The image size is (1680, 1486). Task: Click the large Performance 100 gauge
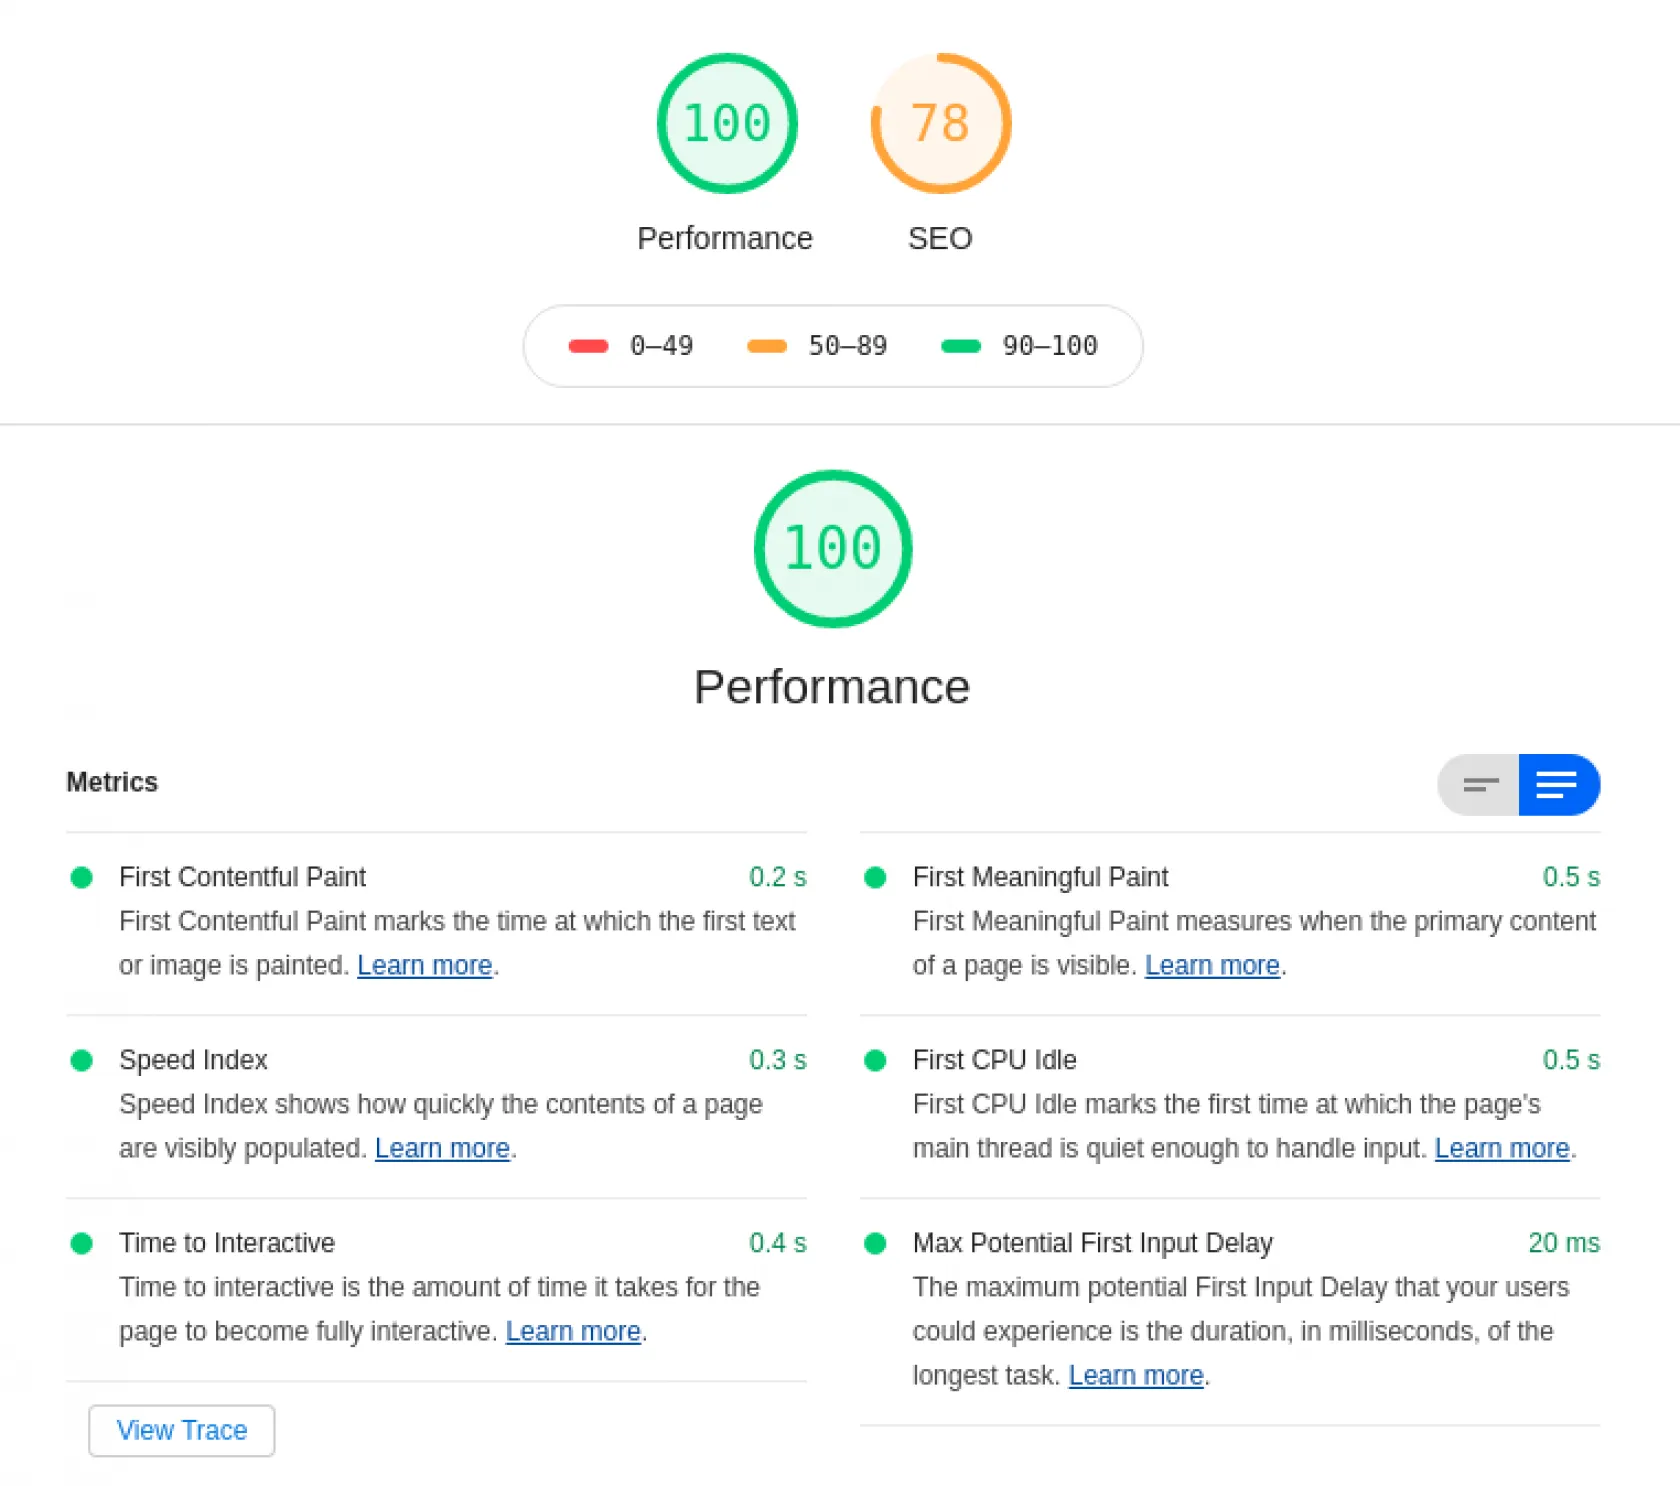[x=832, y=548]
